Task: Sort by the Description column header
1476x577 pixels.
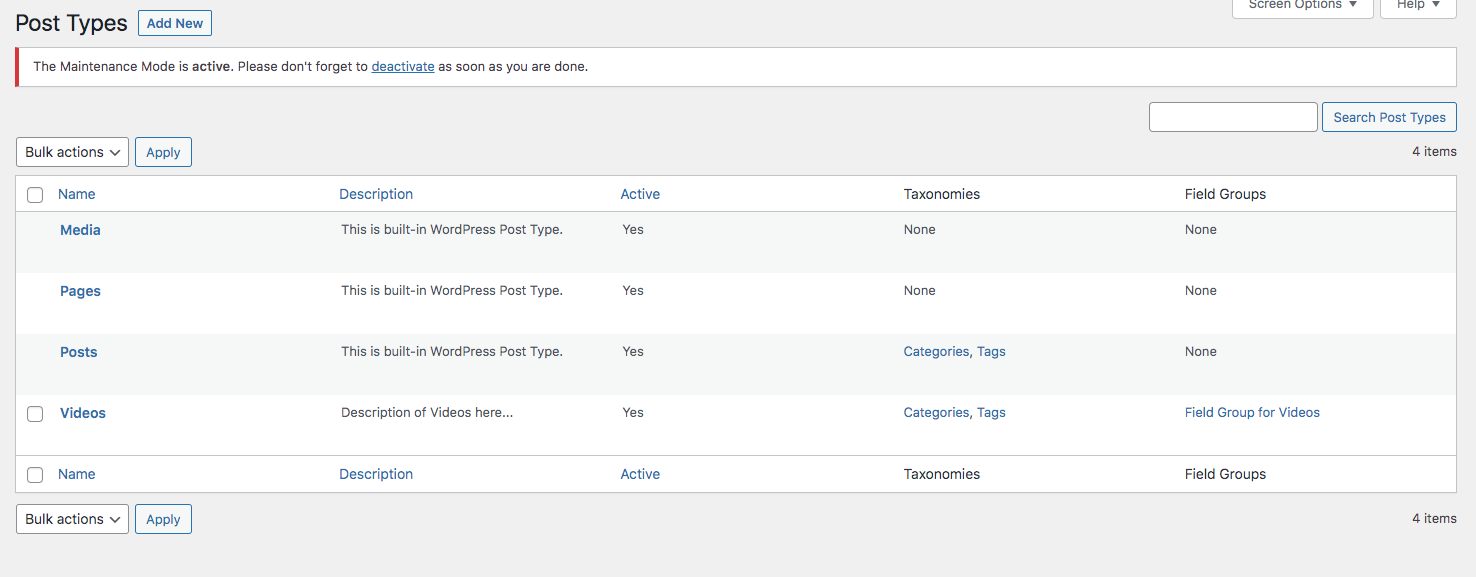Action: pyautogui.click(x=375, y=194)
